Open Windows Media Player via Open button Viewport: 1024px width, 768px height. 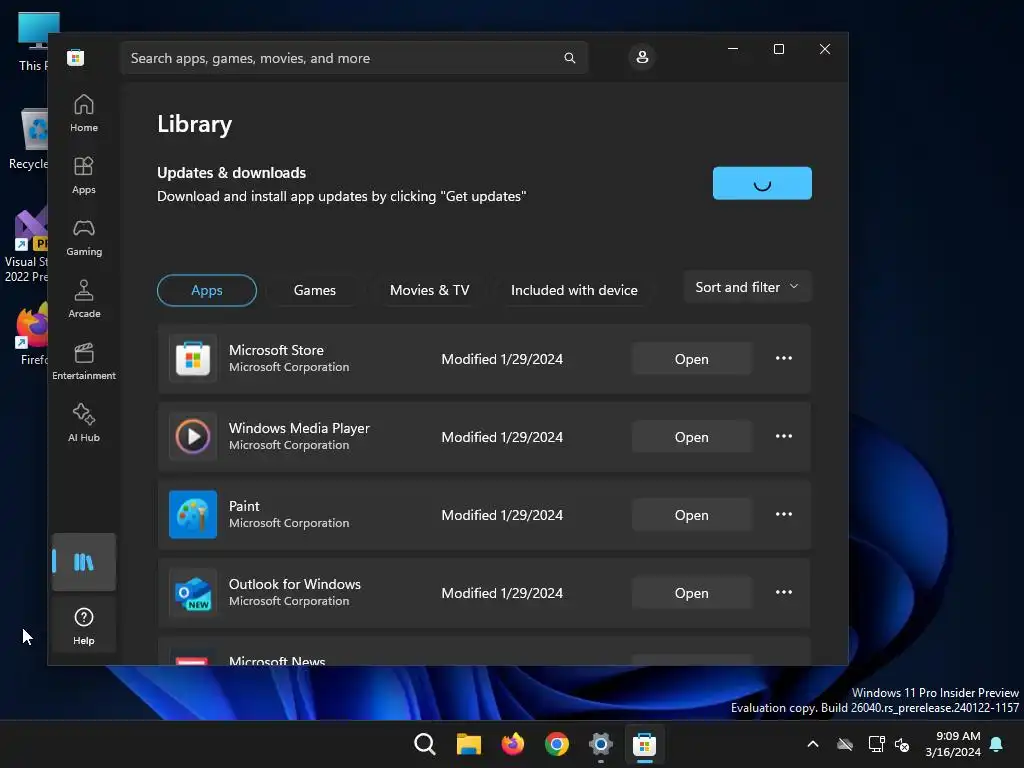coord(692,437)
